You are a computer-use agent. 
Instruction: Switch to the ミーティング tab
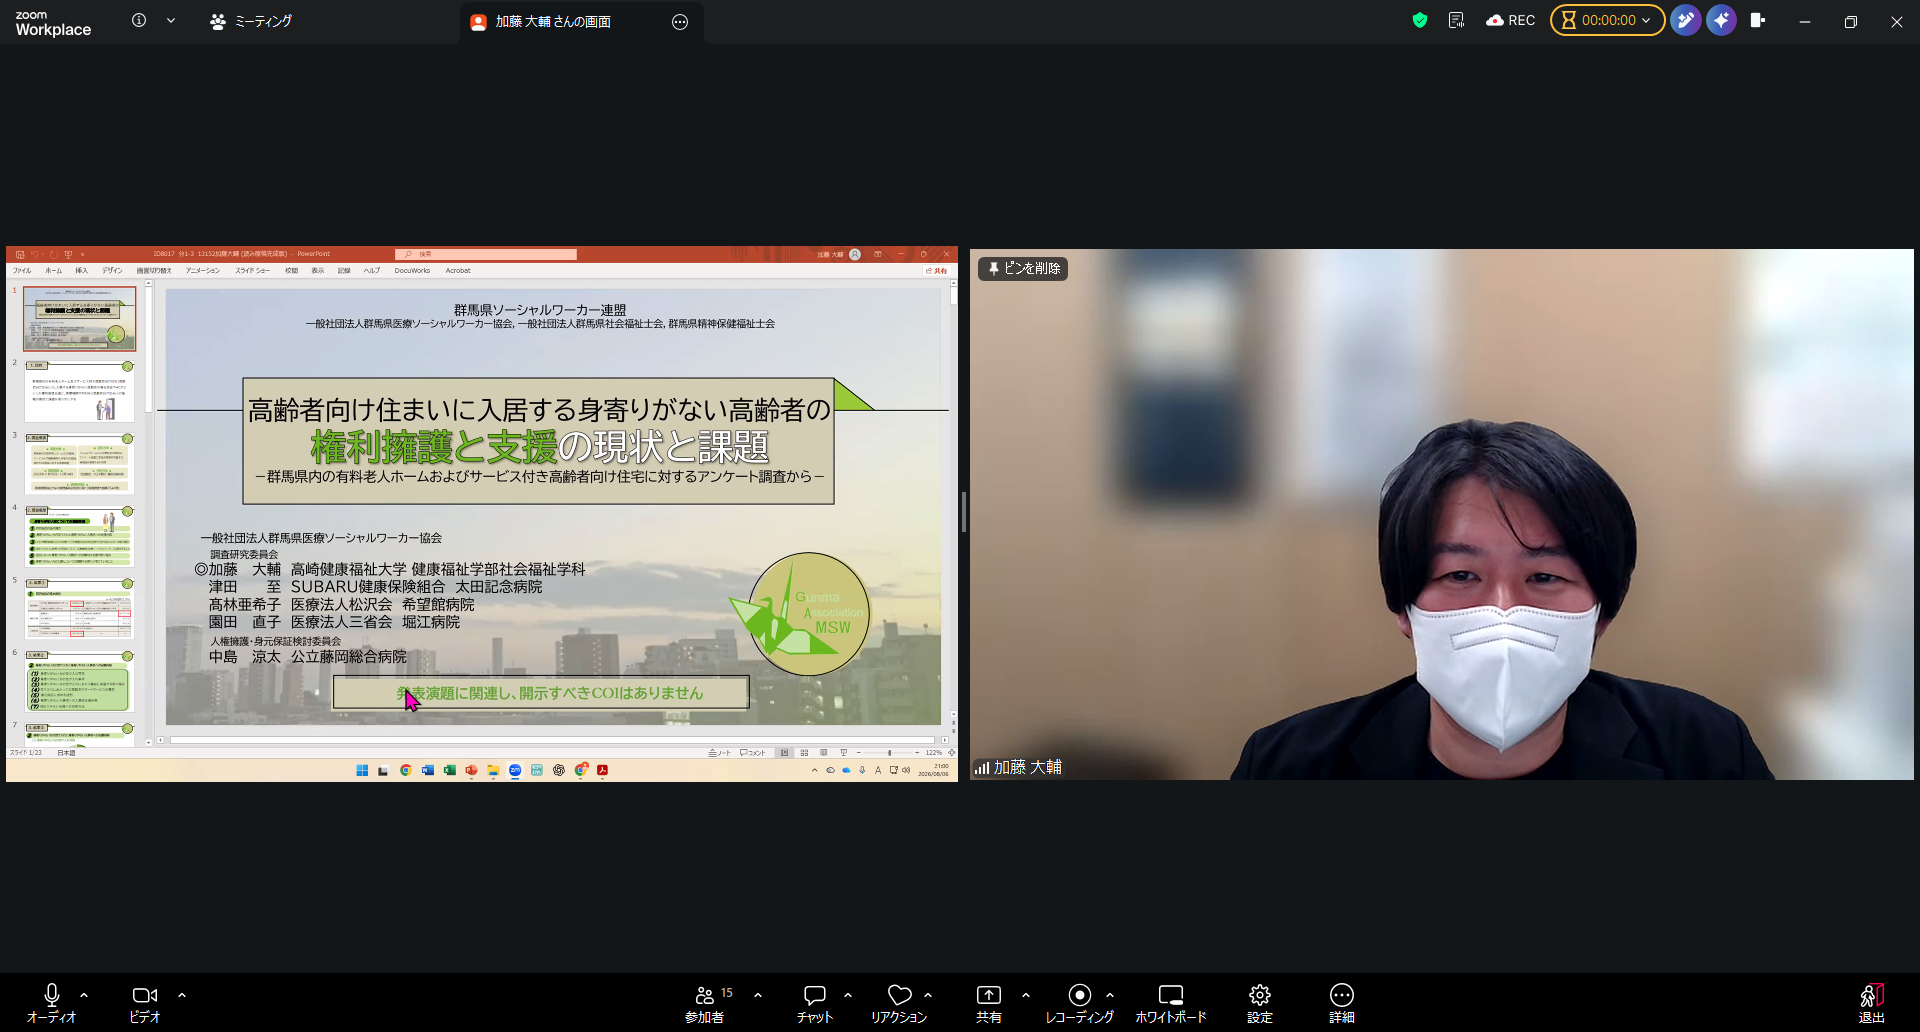(251, 21)
